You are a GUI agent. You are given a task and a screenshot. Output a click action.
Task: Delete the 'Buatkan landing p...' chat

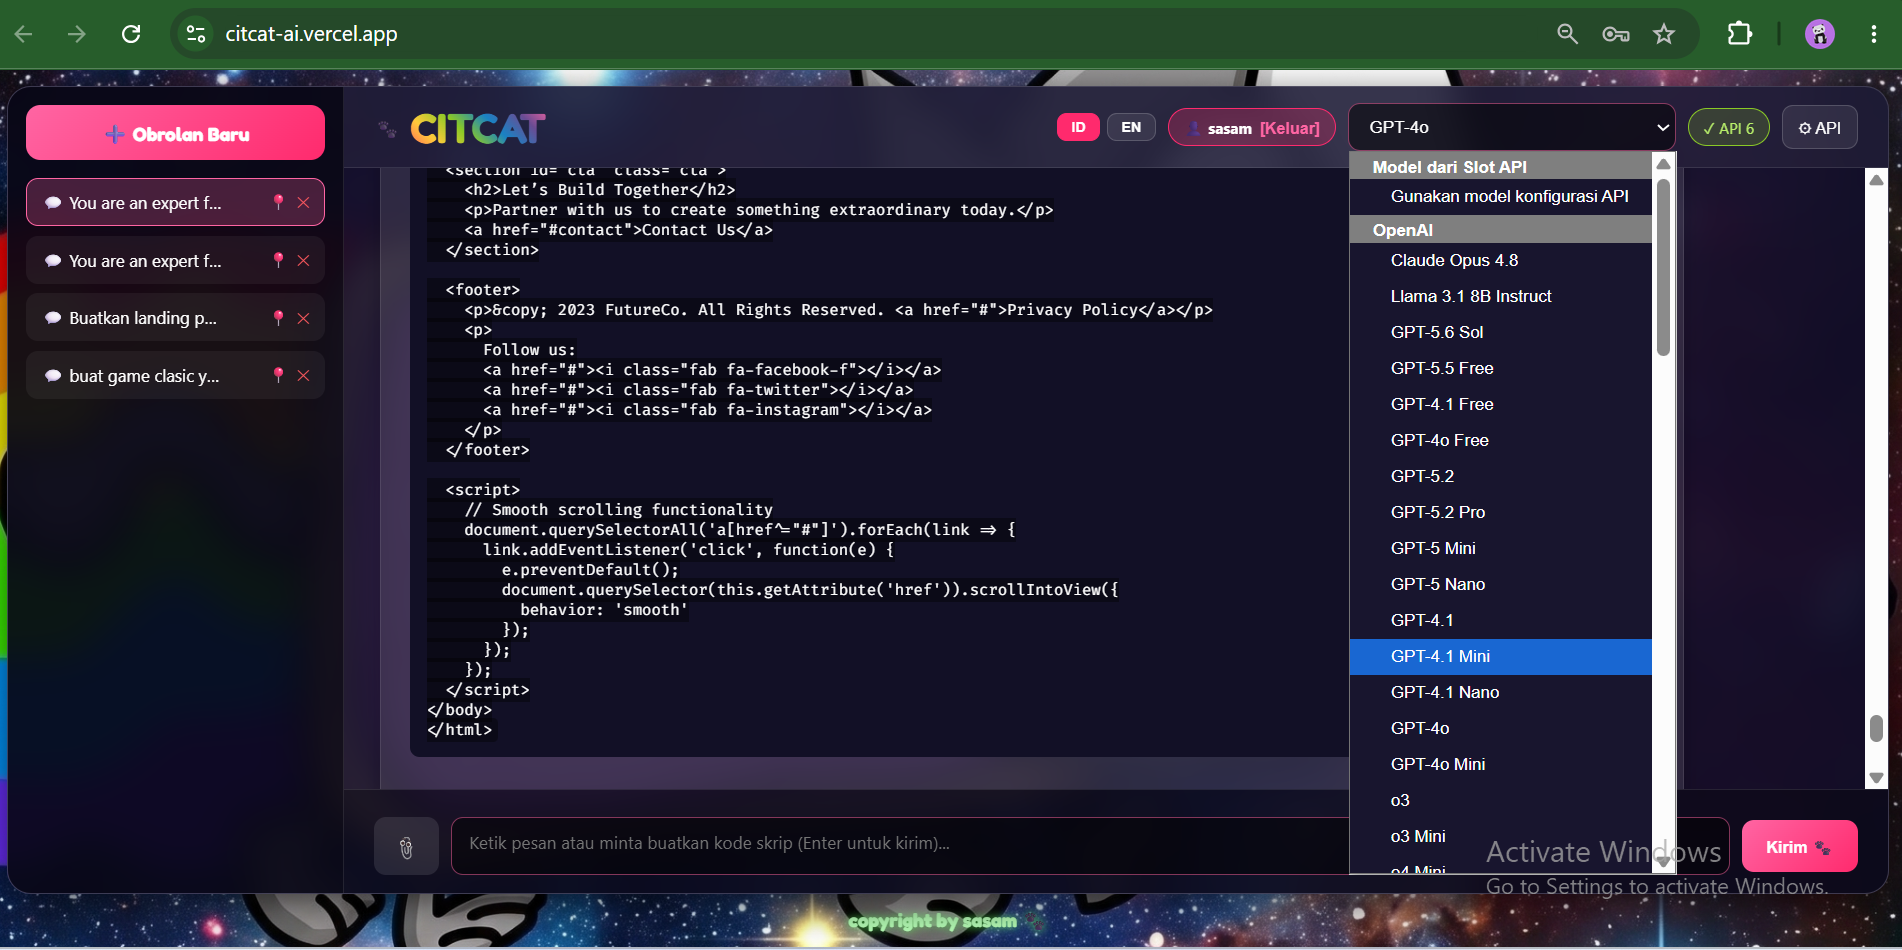coord(304,318)
